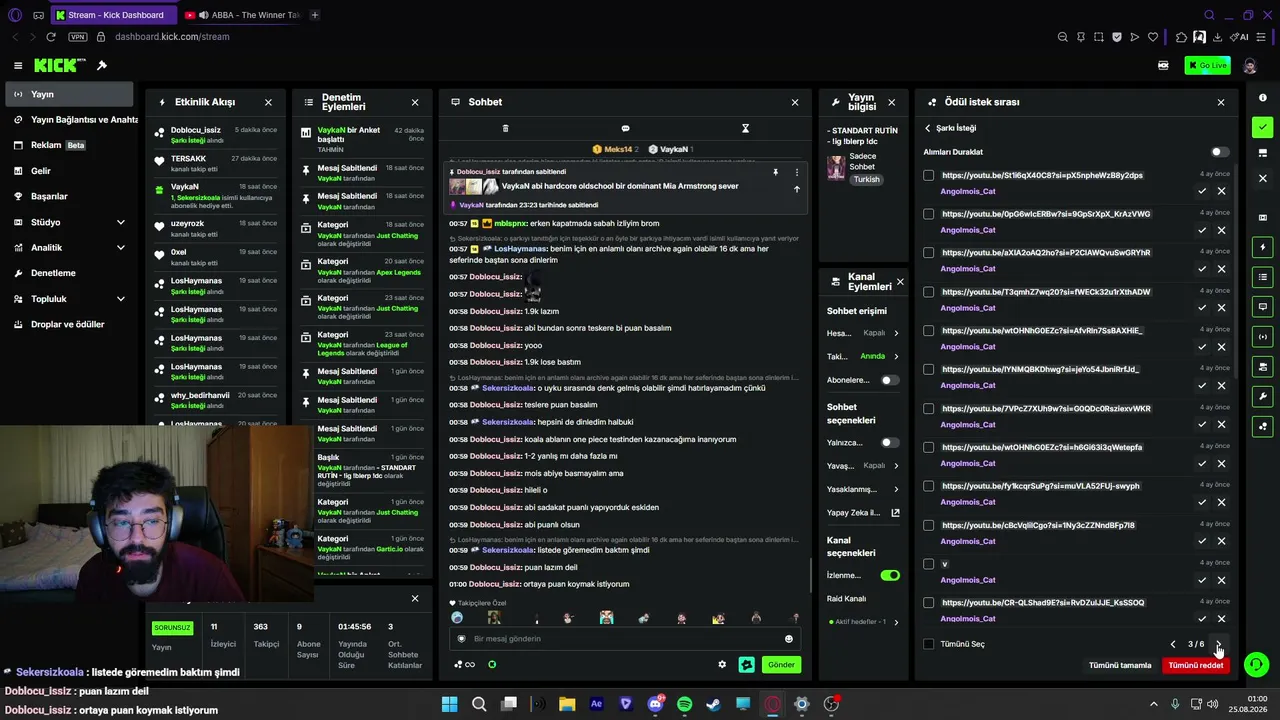This screenshot has width=1280, height=720.
Task: Open the Spotify icon on the taskbar
Action: coord(684,704)
